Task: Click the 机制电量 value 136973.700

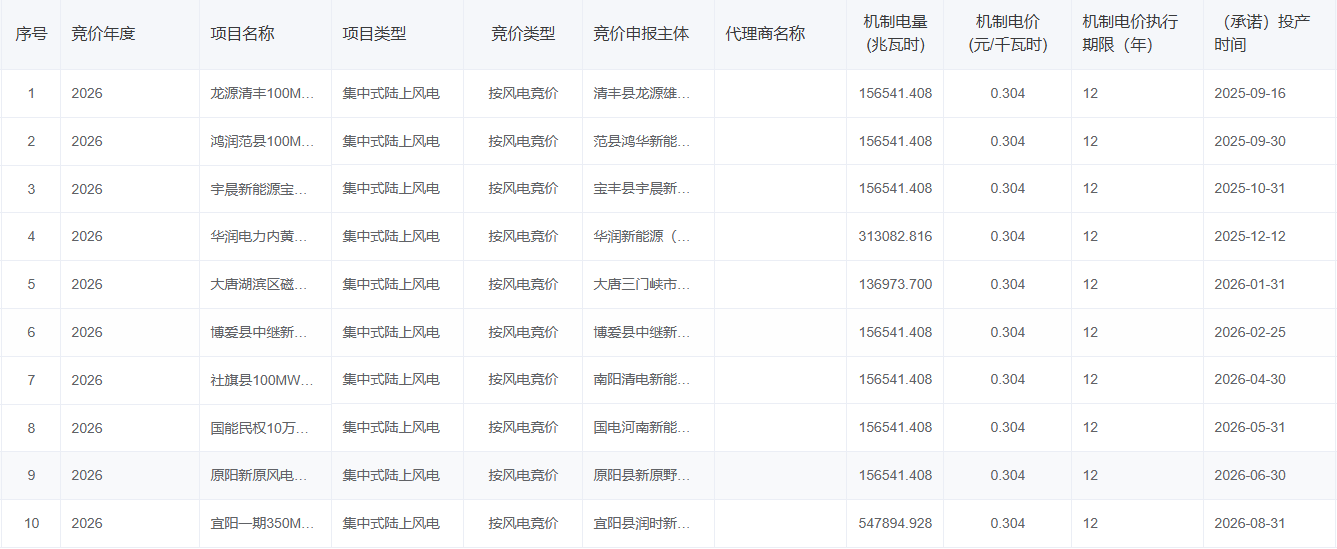Action: tap(895, 285)
